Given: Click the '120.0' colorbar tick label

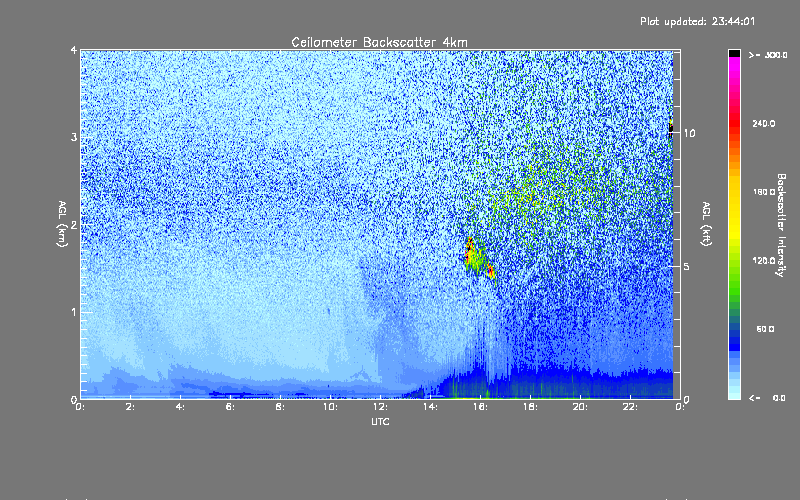Looking at the screenshot, I should click(x=764, y=260).
